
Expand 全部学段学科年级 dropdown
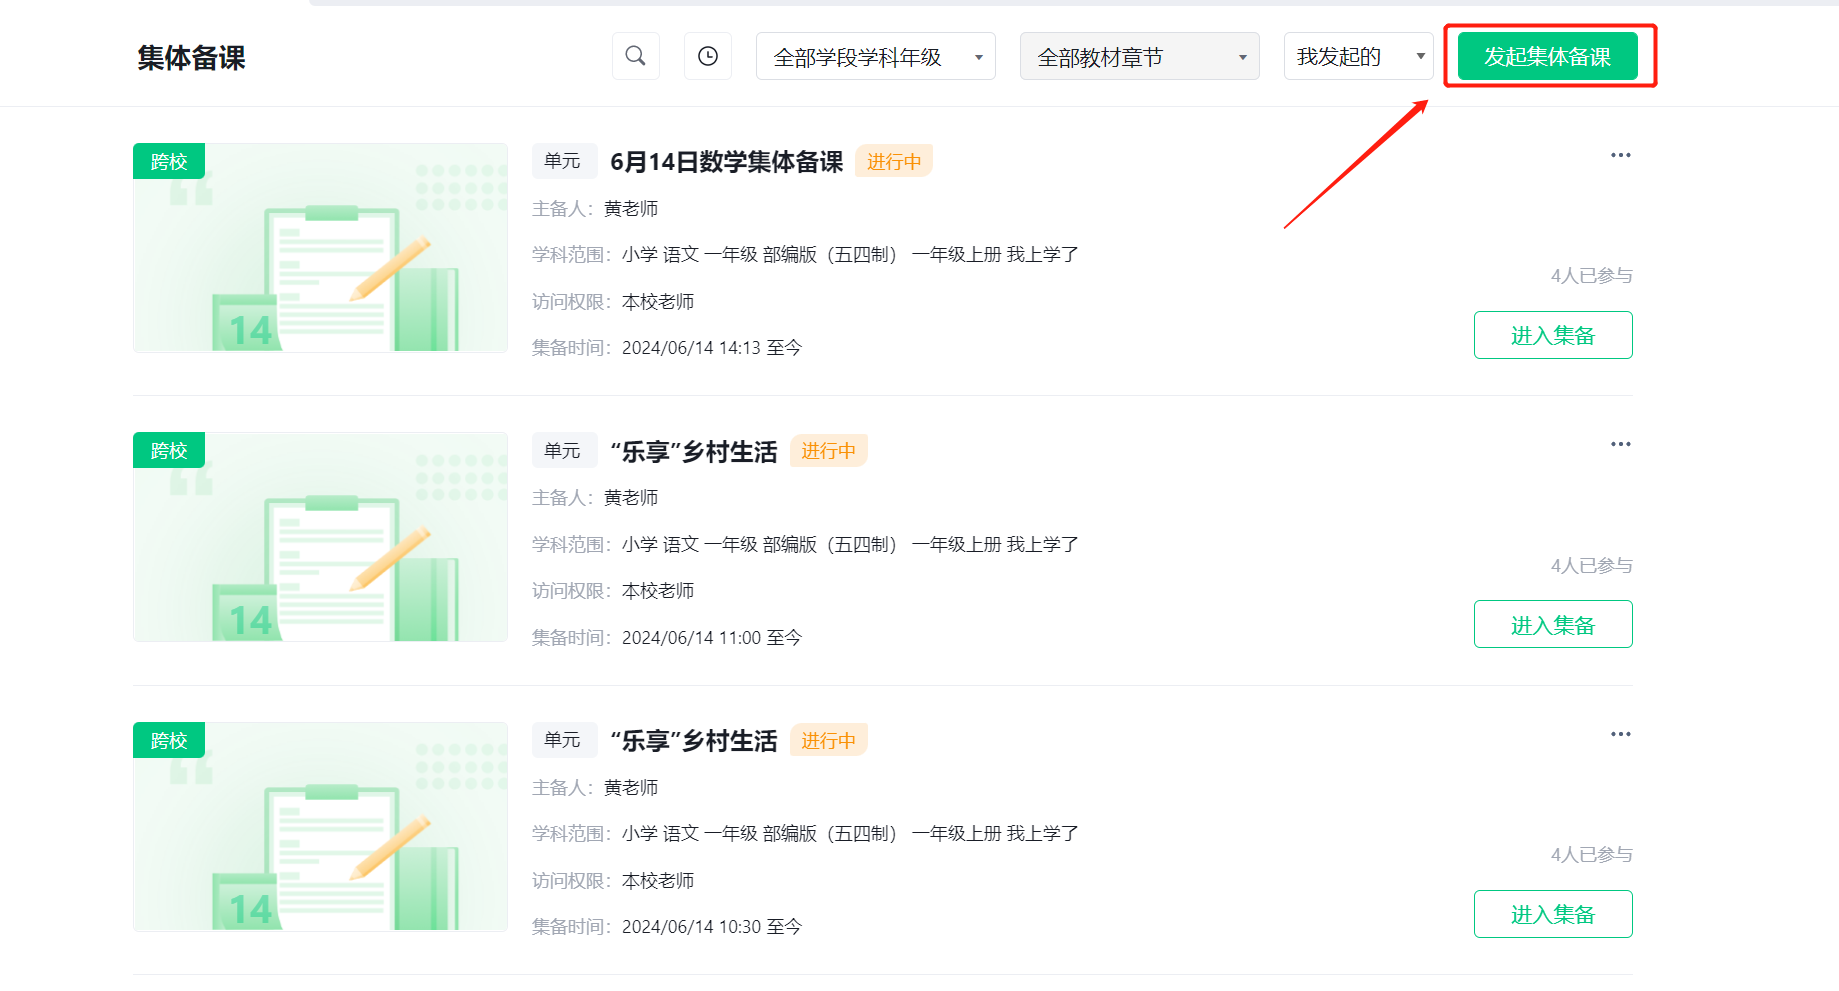pyautogui.click(x=876, y=56)
